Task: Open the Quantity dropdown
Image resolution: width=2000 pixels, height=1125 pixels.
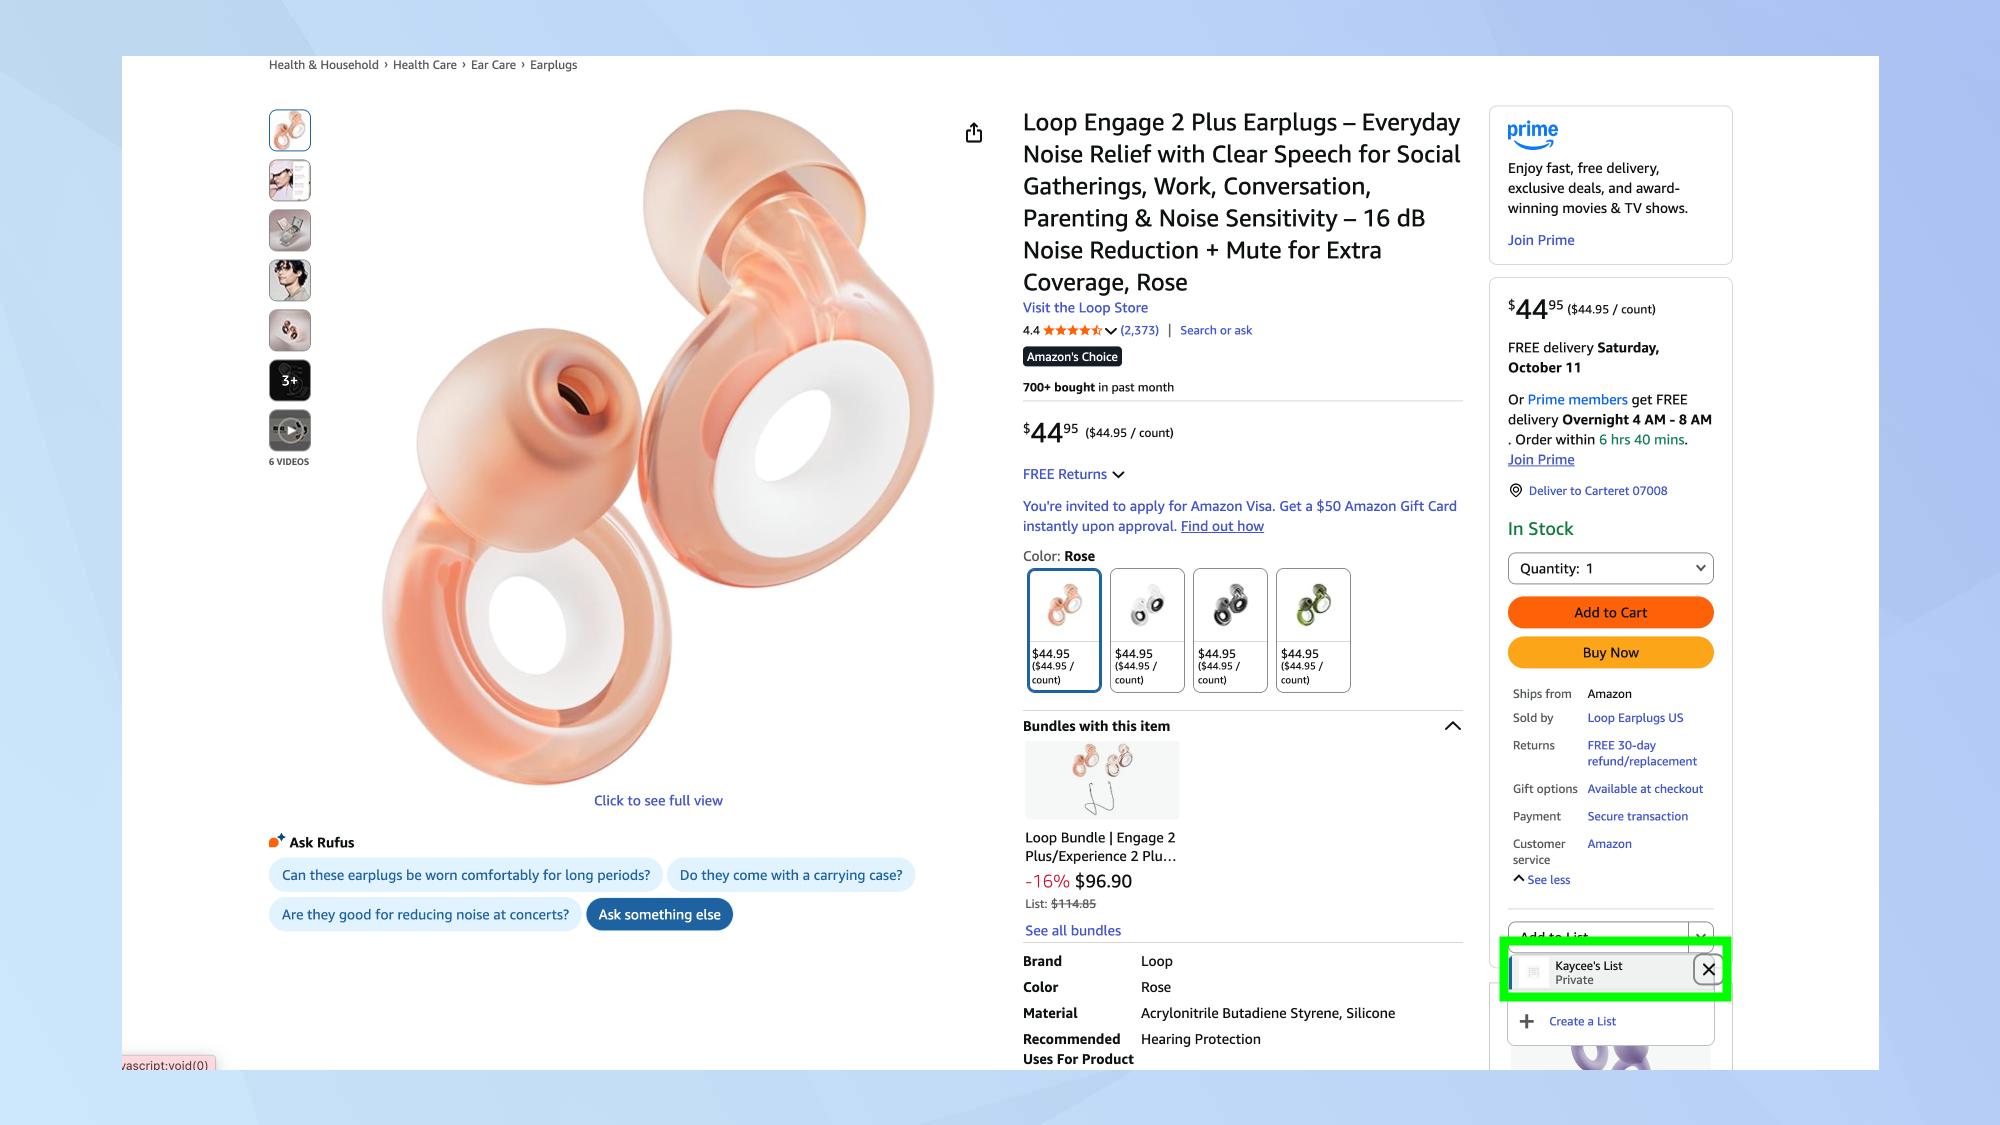Action: point(1610,569)
